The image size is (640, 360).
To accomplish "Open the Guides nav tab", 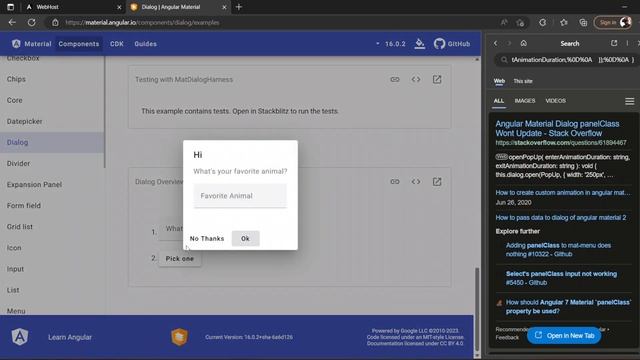I will click(145, 44).
